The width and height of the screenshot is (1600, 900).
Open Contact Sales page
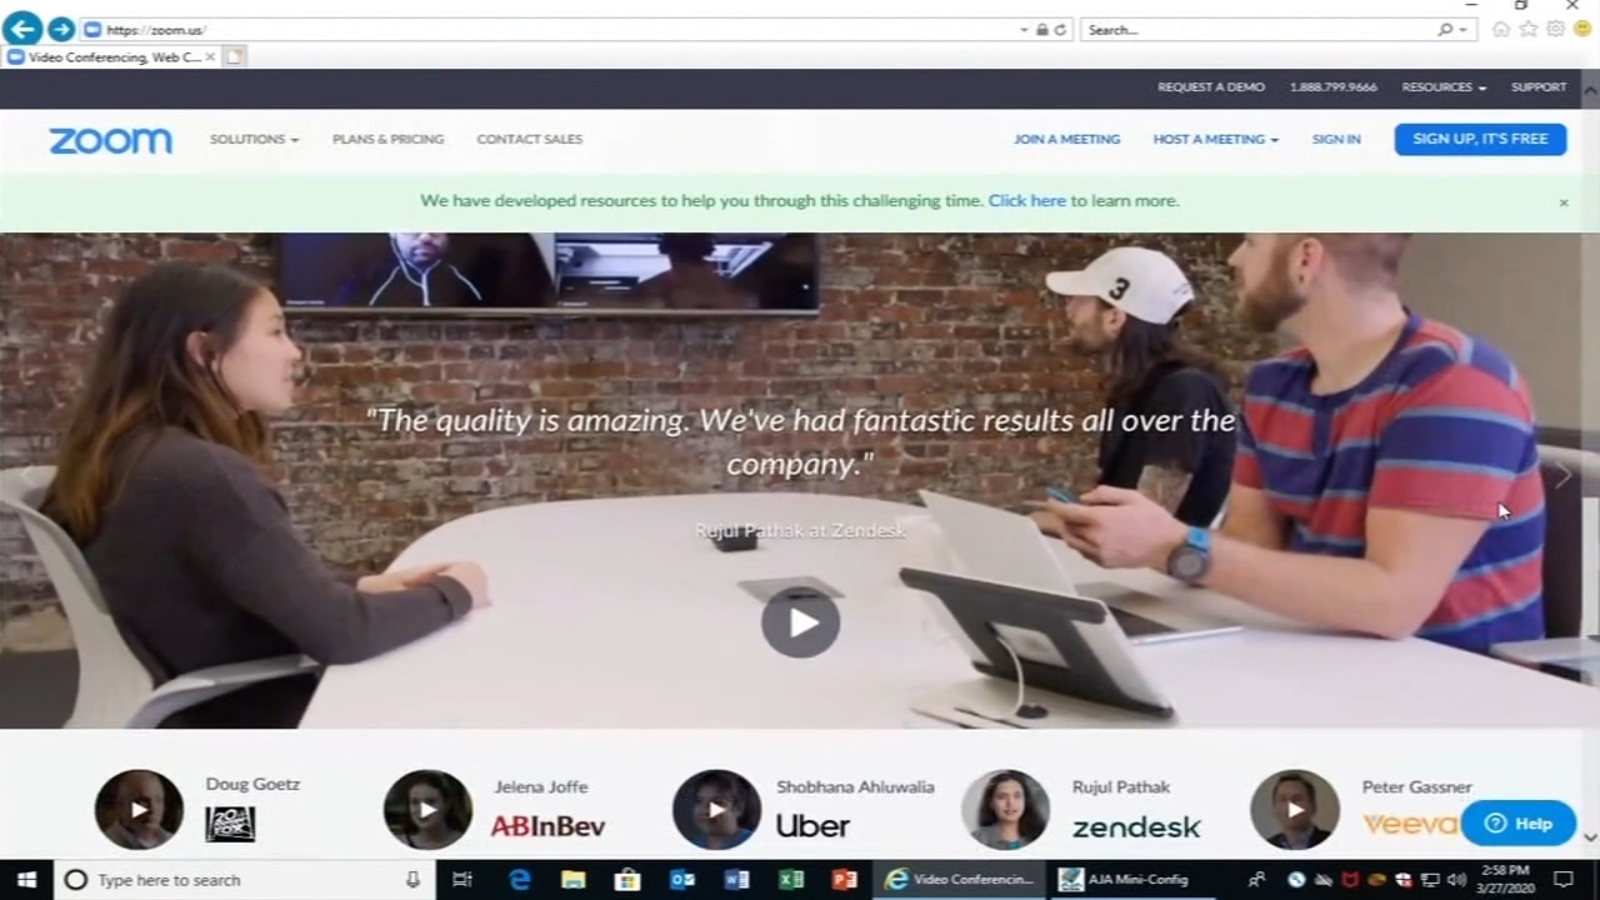point(529,139)
